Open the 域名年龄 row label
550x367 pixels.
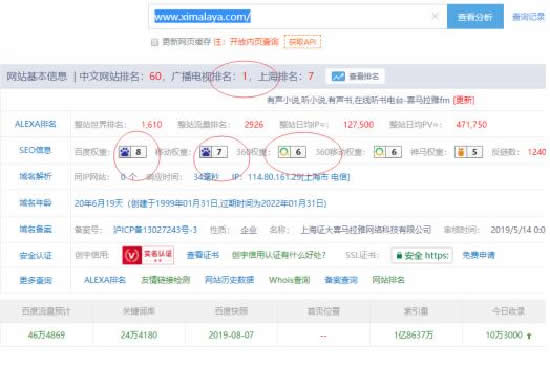click(35, 203)
